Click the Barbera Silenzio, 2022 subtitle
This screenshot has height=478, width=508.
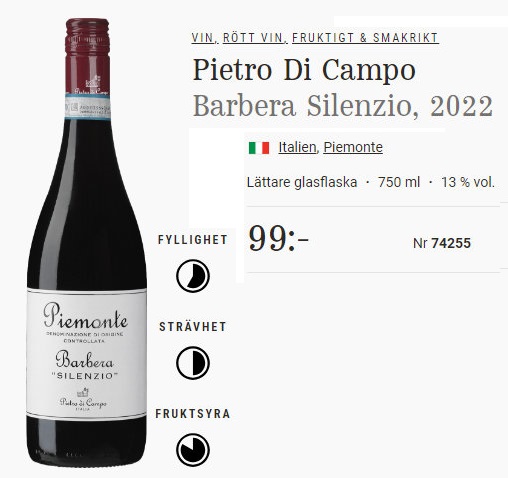pos(343,106)
